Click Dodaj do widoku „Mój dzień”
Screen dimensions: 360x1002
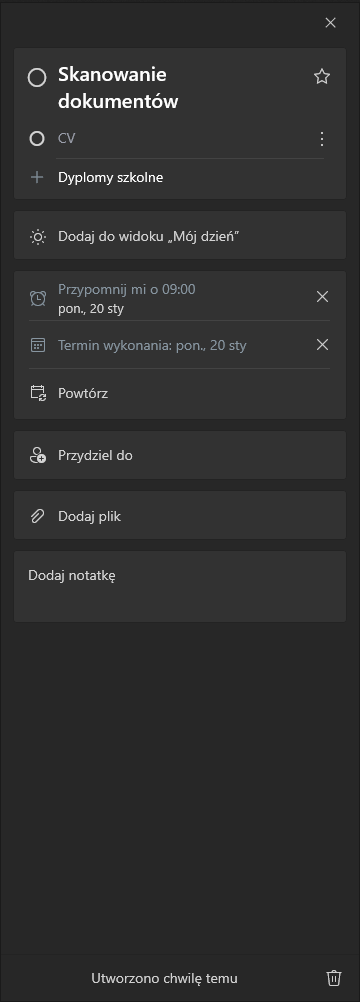[x=180, y=235]
